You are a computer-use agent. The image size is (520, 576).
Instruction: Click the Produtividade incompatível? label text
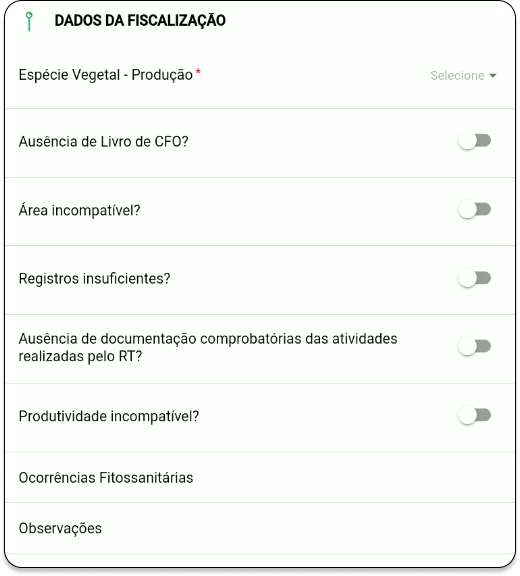coord(109,417)
